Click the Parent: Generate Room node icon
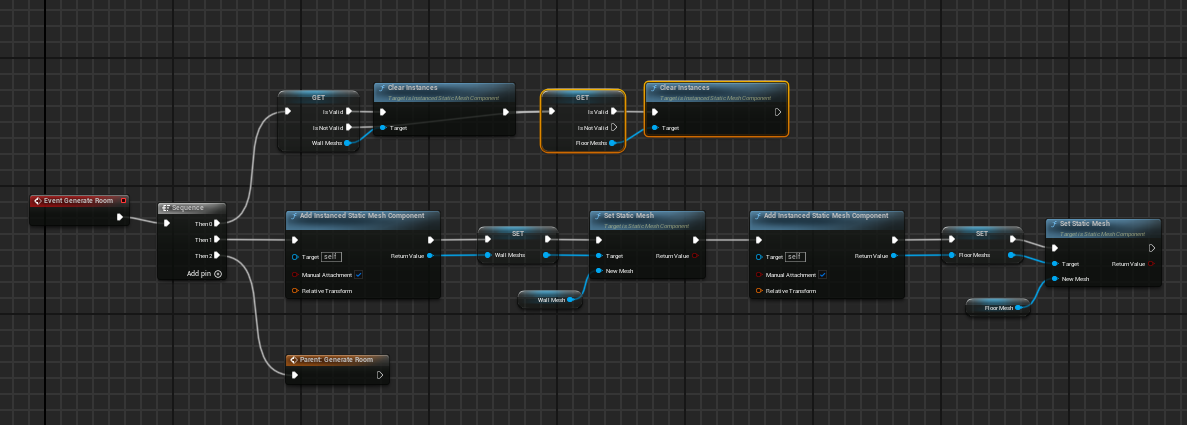 point(292,359)
